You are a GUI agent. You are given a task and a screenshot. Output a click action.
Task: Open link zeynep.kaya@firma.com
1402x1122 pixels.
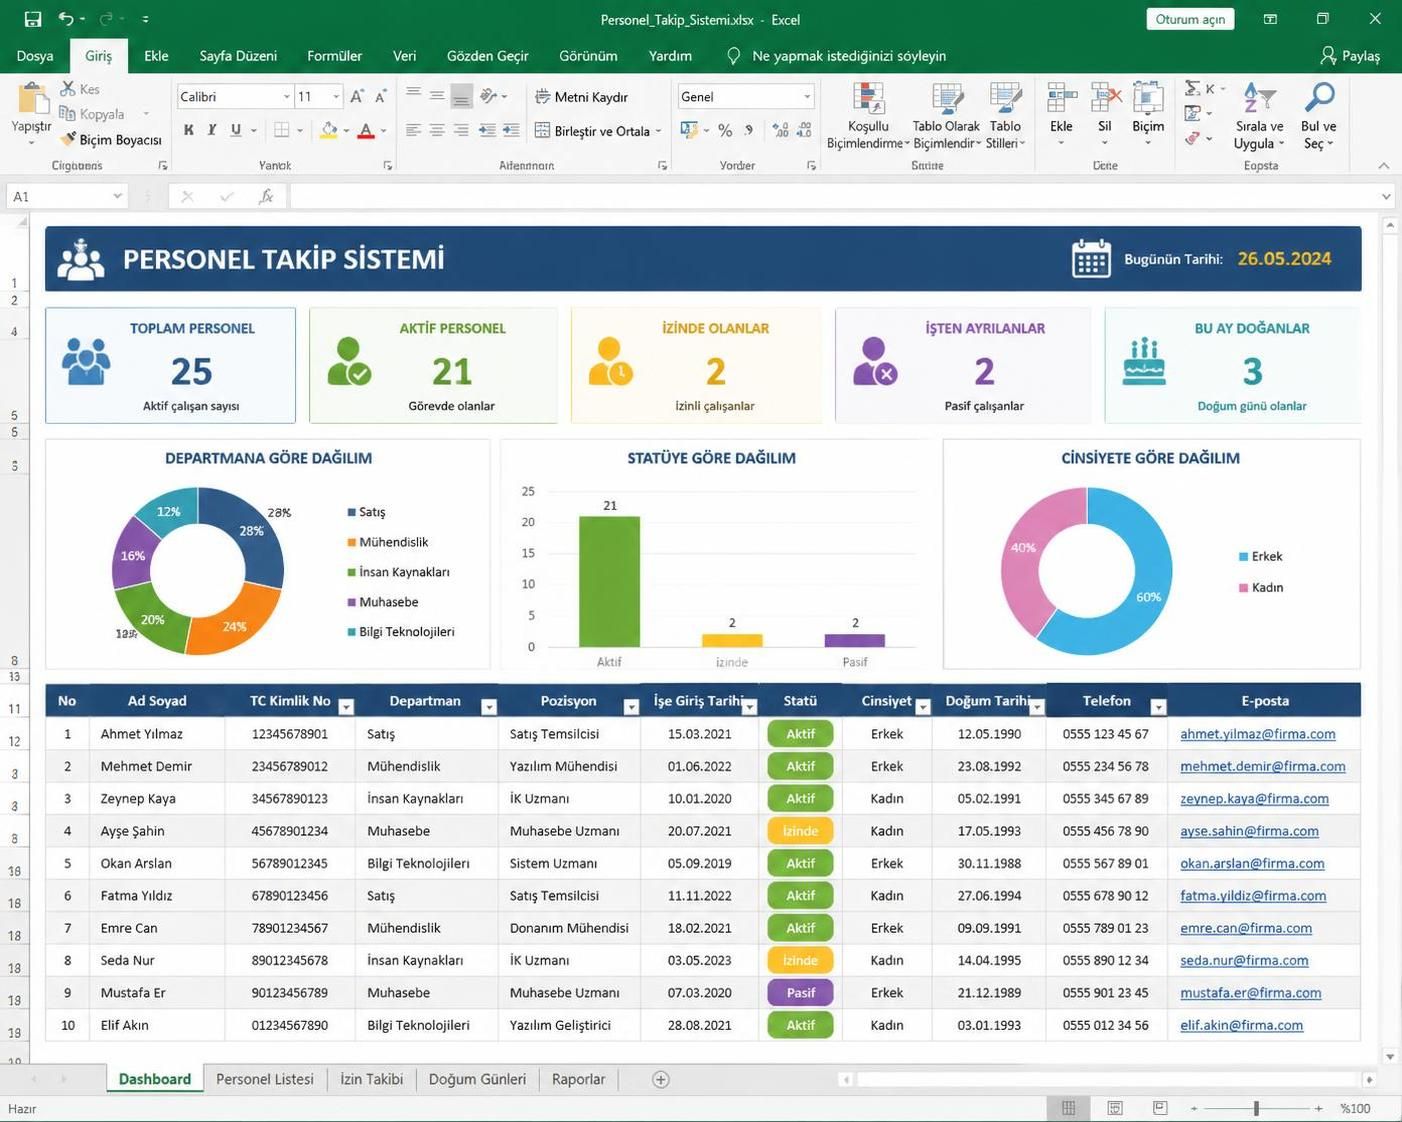pyautogui.click(x=1254, y=799)
